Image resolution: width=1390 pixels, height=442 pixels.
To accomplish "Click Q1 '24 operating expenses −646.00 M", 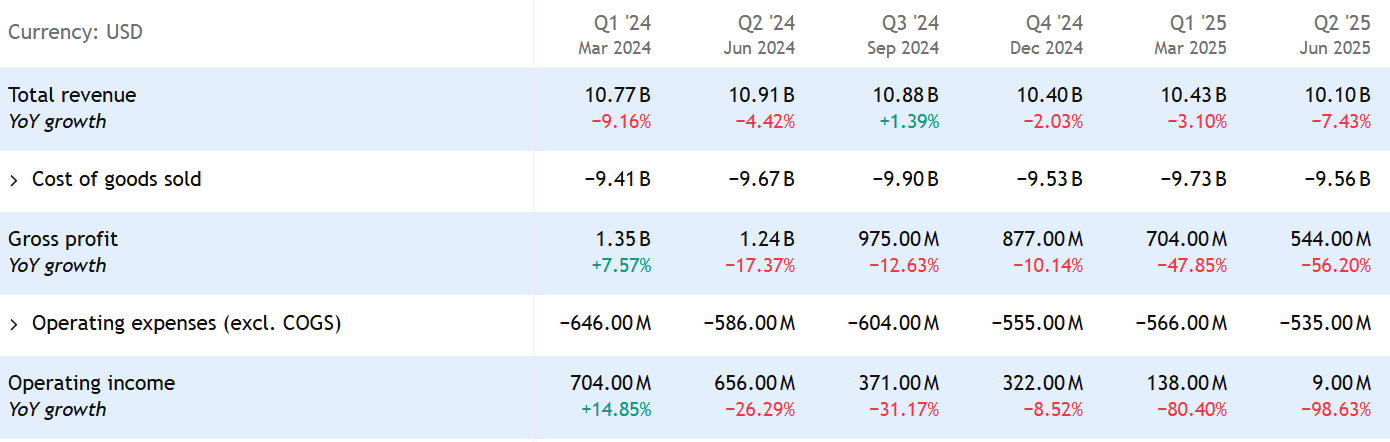I will 606,324.
